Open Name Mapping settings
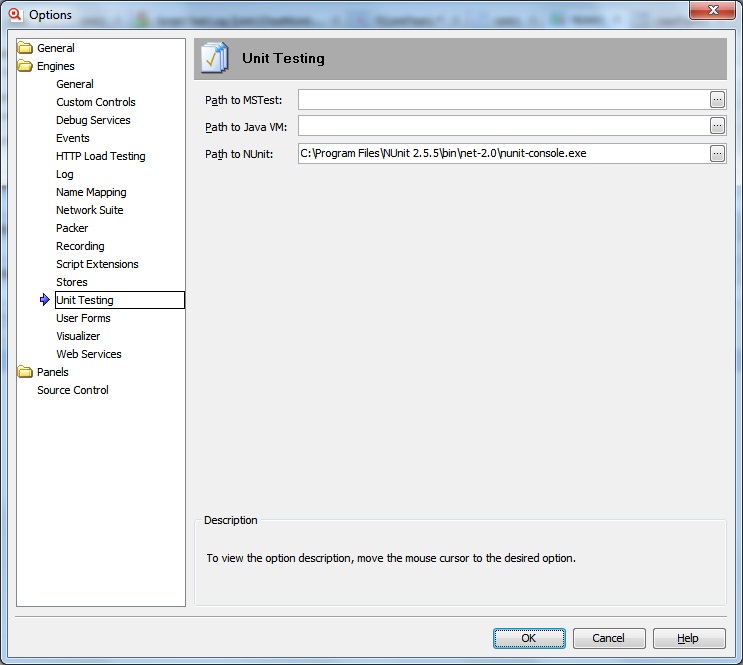The height and width of the screenshot is (665, 743). pyautogui.click(x=91, y=192)
